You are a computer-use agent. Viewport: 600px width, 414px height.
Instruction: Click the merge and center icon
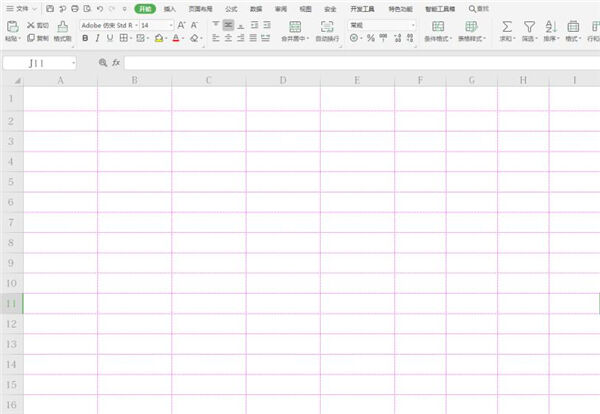295,26
